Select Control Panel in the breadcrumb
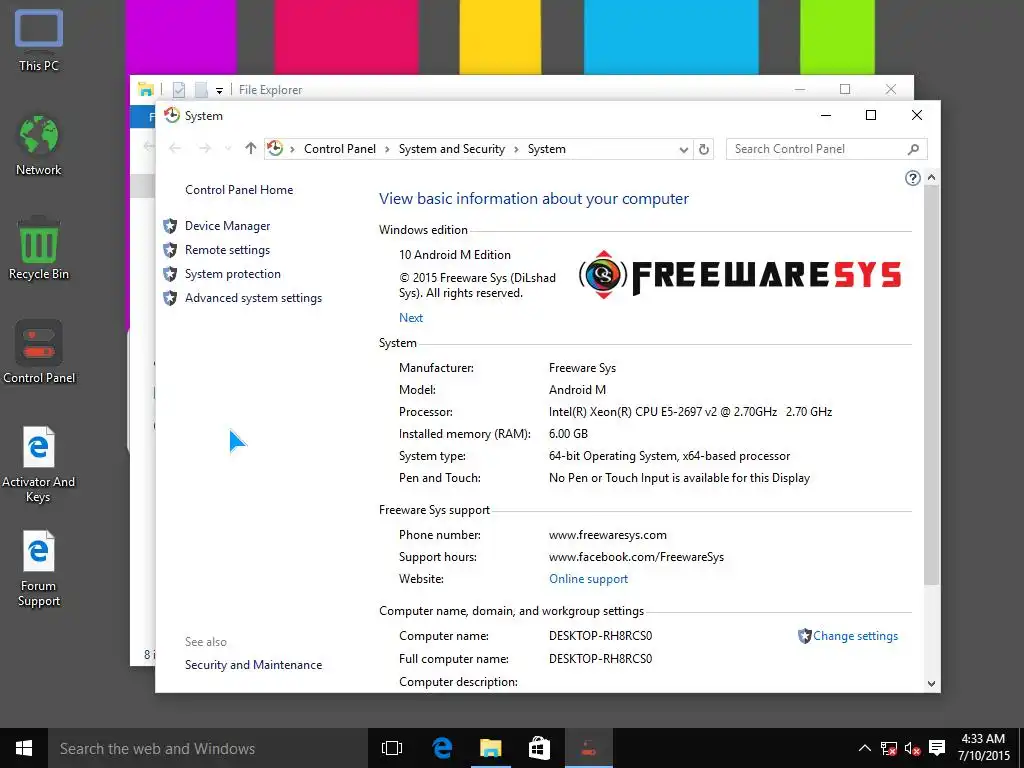 [340, 149]
